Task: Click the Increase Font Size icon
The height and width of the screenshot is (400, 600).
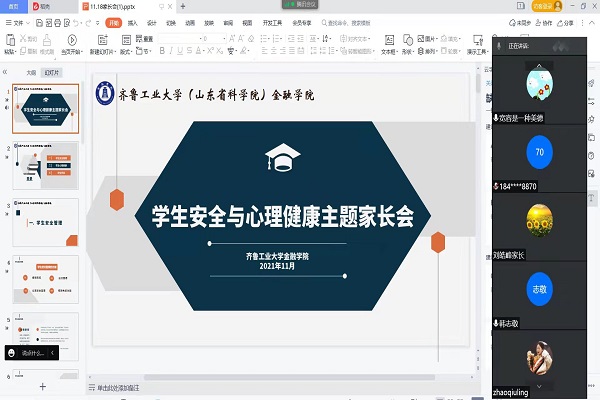Action: pos(232,39)
